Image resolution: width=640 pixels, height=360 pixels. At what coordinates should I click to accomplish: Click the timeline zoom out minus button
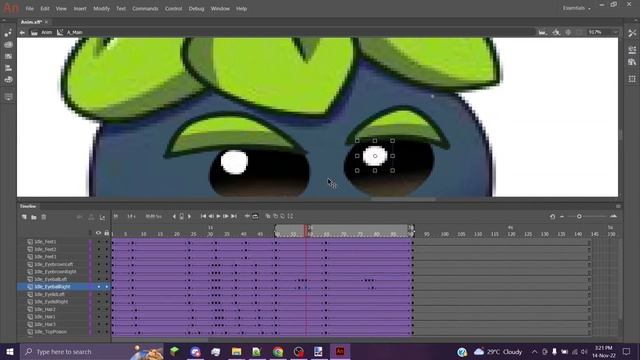(x=562, y=216)
